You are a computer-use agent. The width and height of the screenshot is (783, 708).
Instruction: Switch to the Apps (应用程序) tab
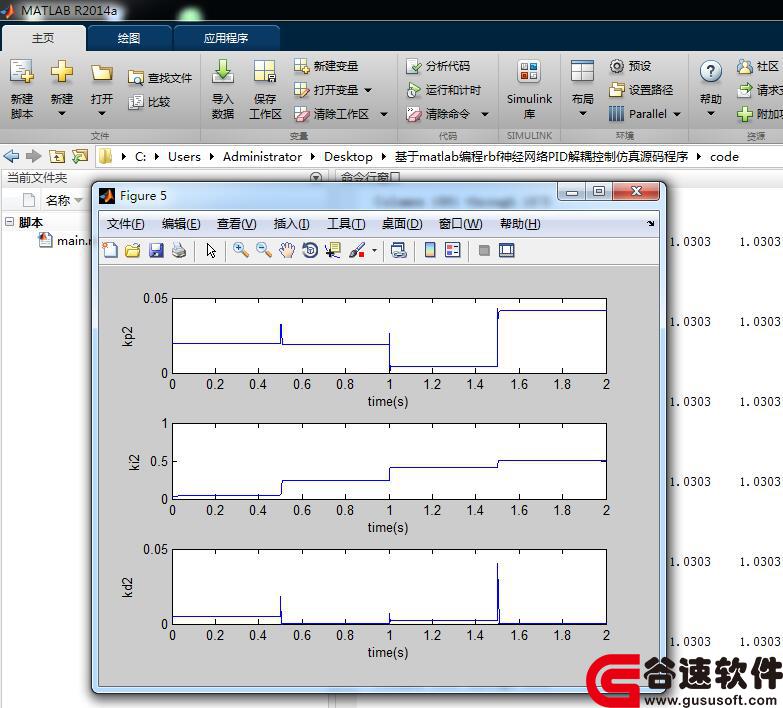click(226, 38)
